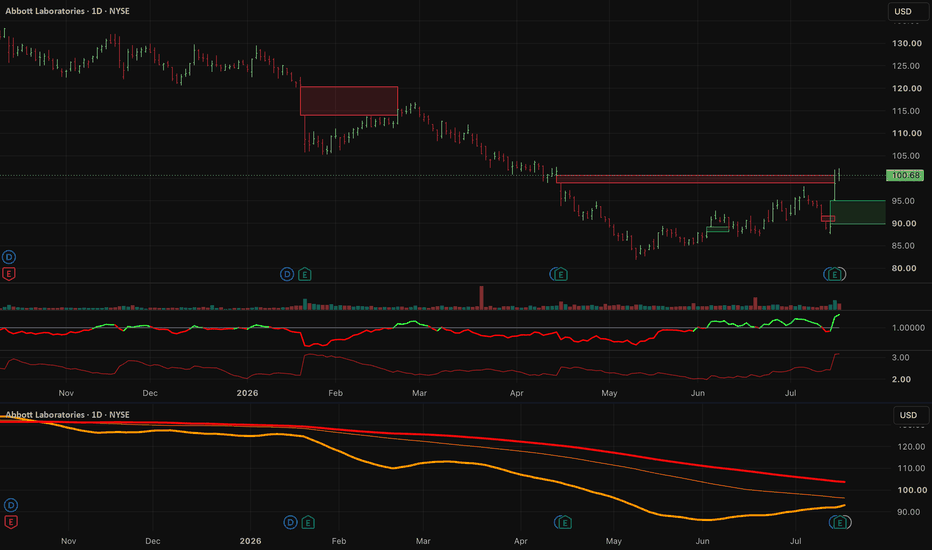Click the top chart title 'Abbott Laboratories · 1D · NYSE'
This screenshot has height=550, width=932.
coord(67,11)
